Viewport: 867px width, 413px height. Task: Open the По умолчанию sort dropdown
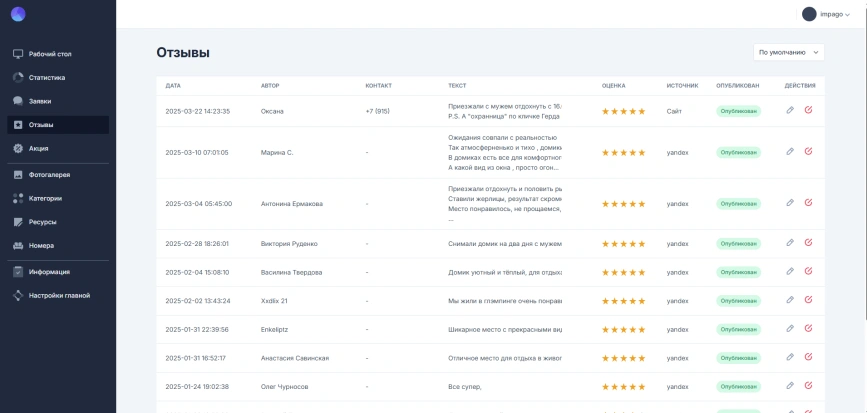788,53
